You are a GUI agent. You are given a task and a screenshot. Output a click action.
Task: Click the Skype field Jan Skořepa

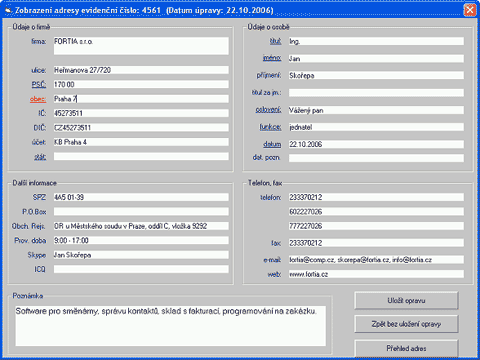(141, 255)
